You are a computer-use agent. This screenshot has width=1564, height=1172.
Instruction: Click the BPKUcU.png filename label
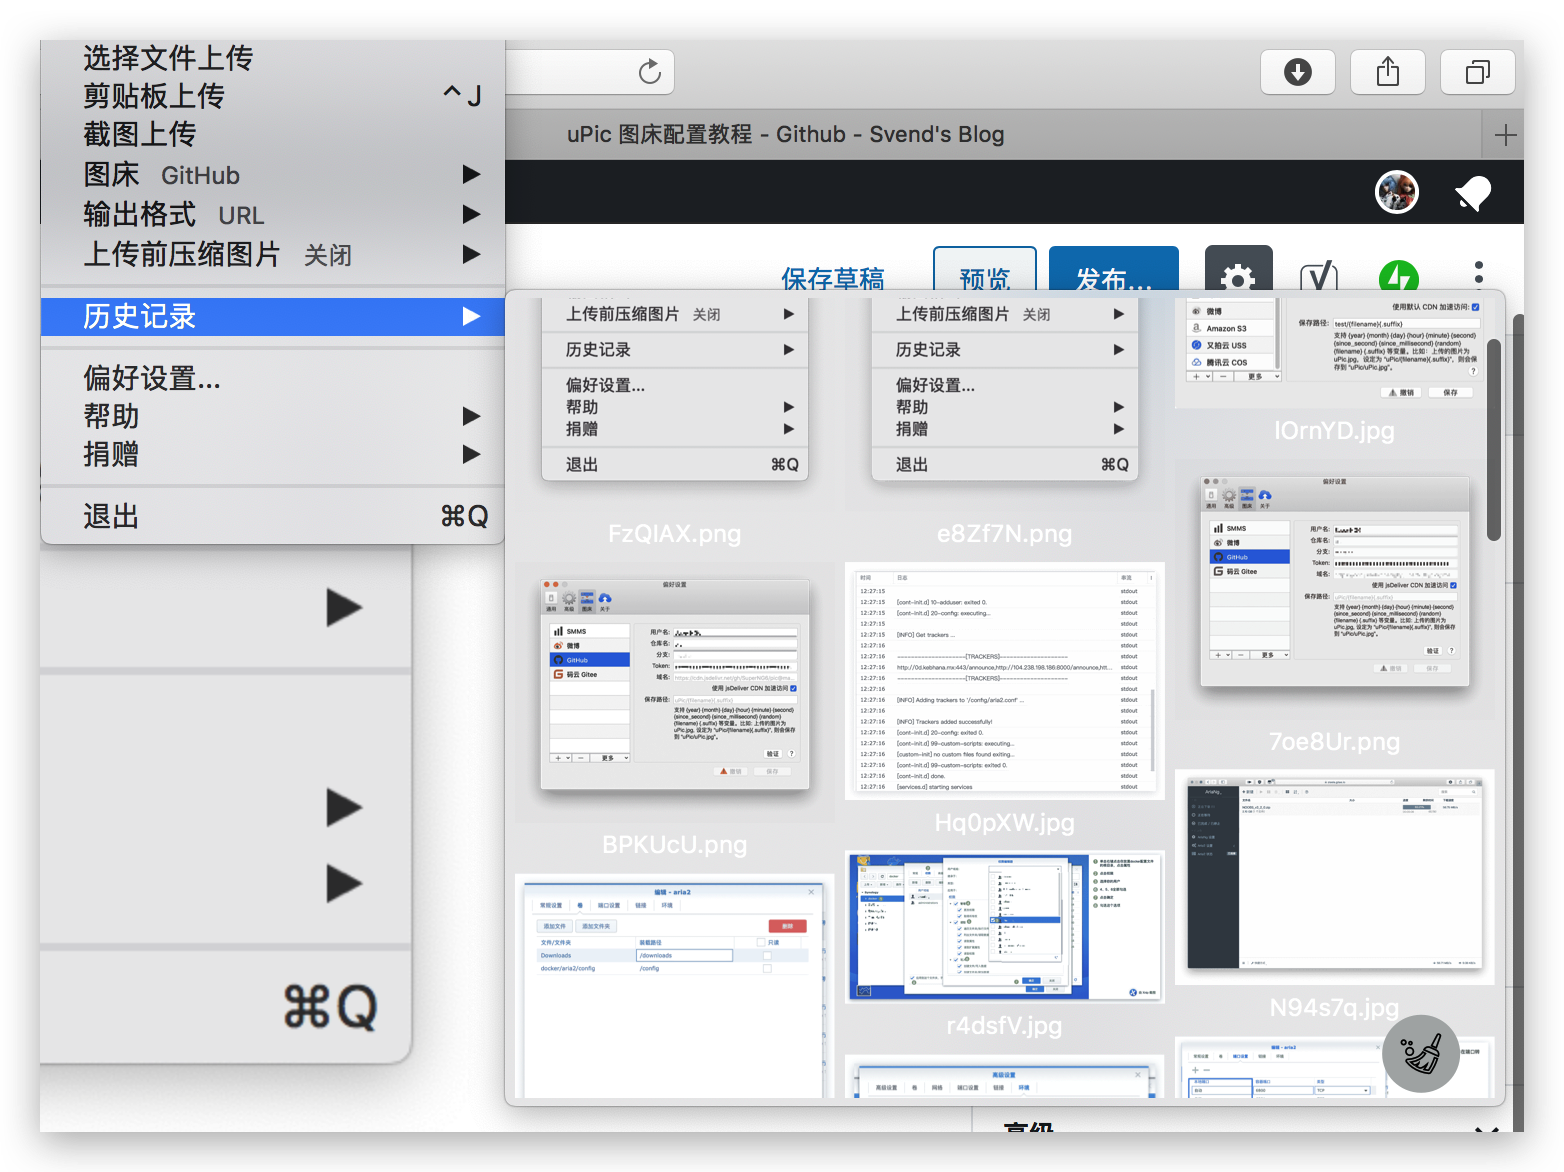pyautogui.click(x=675, y=845)
